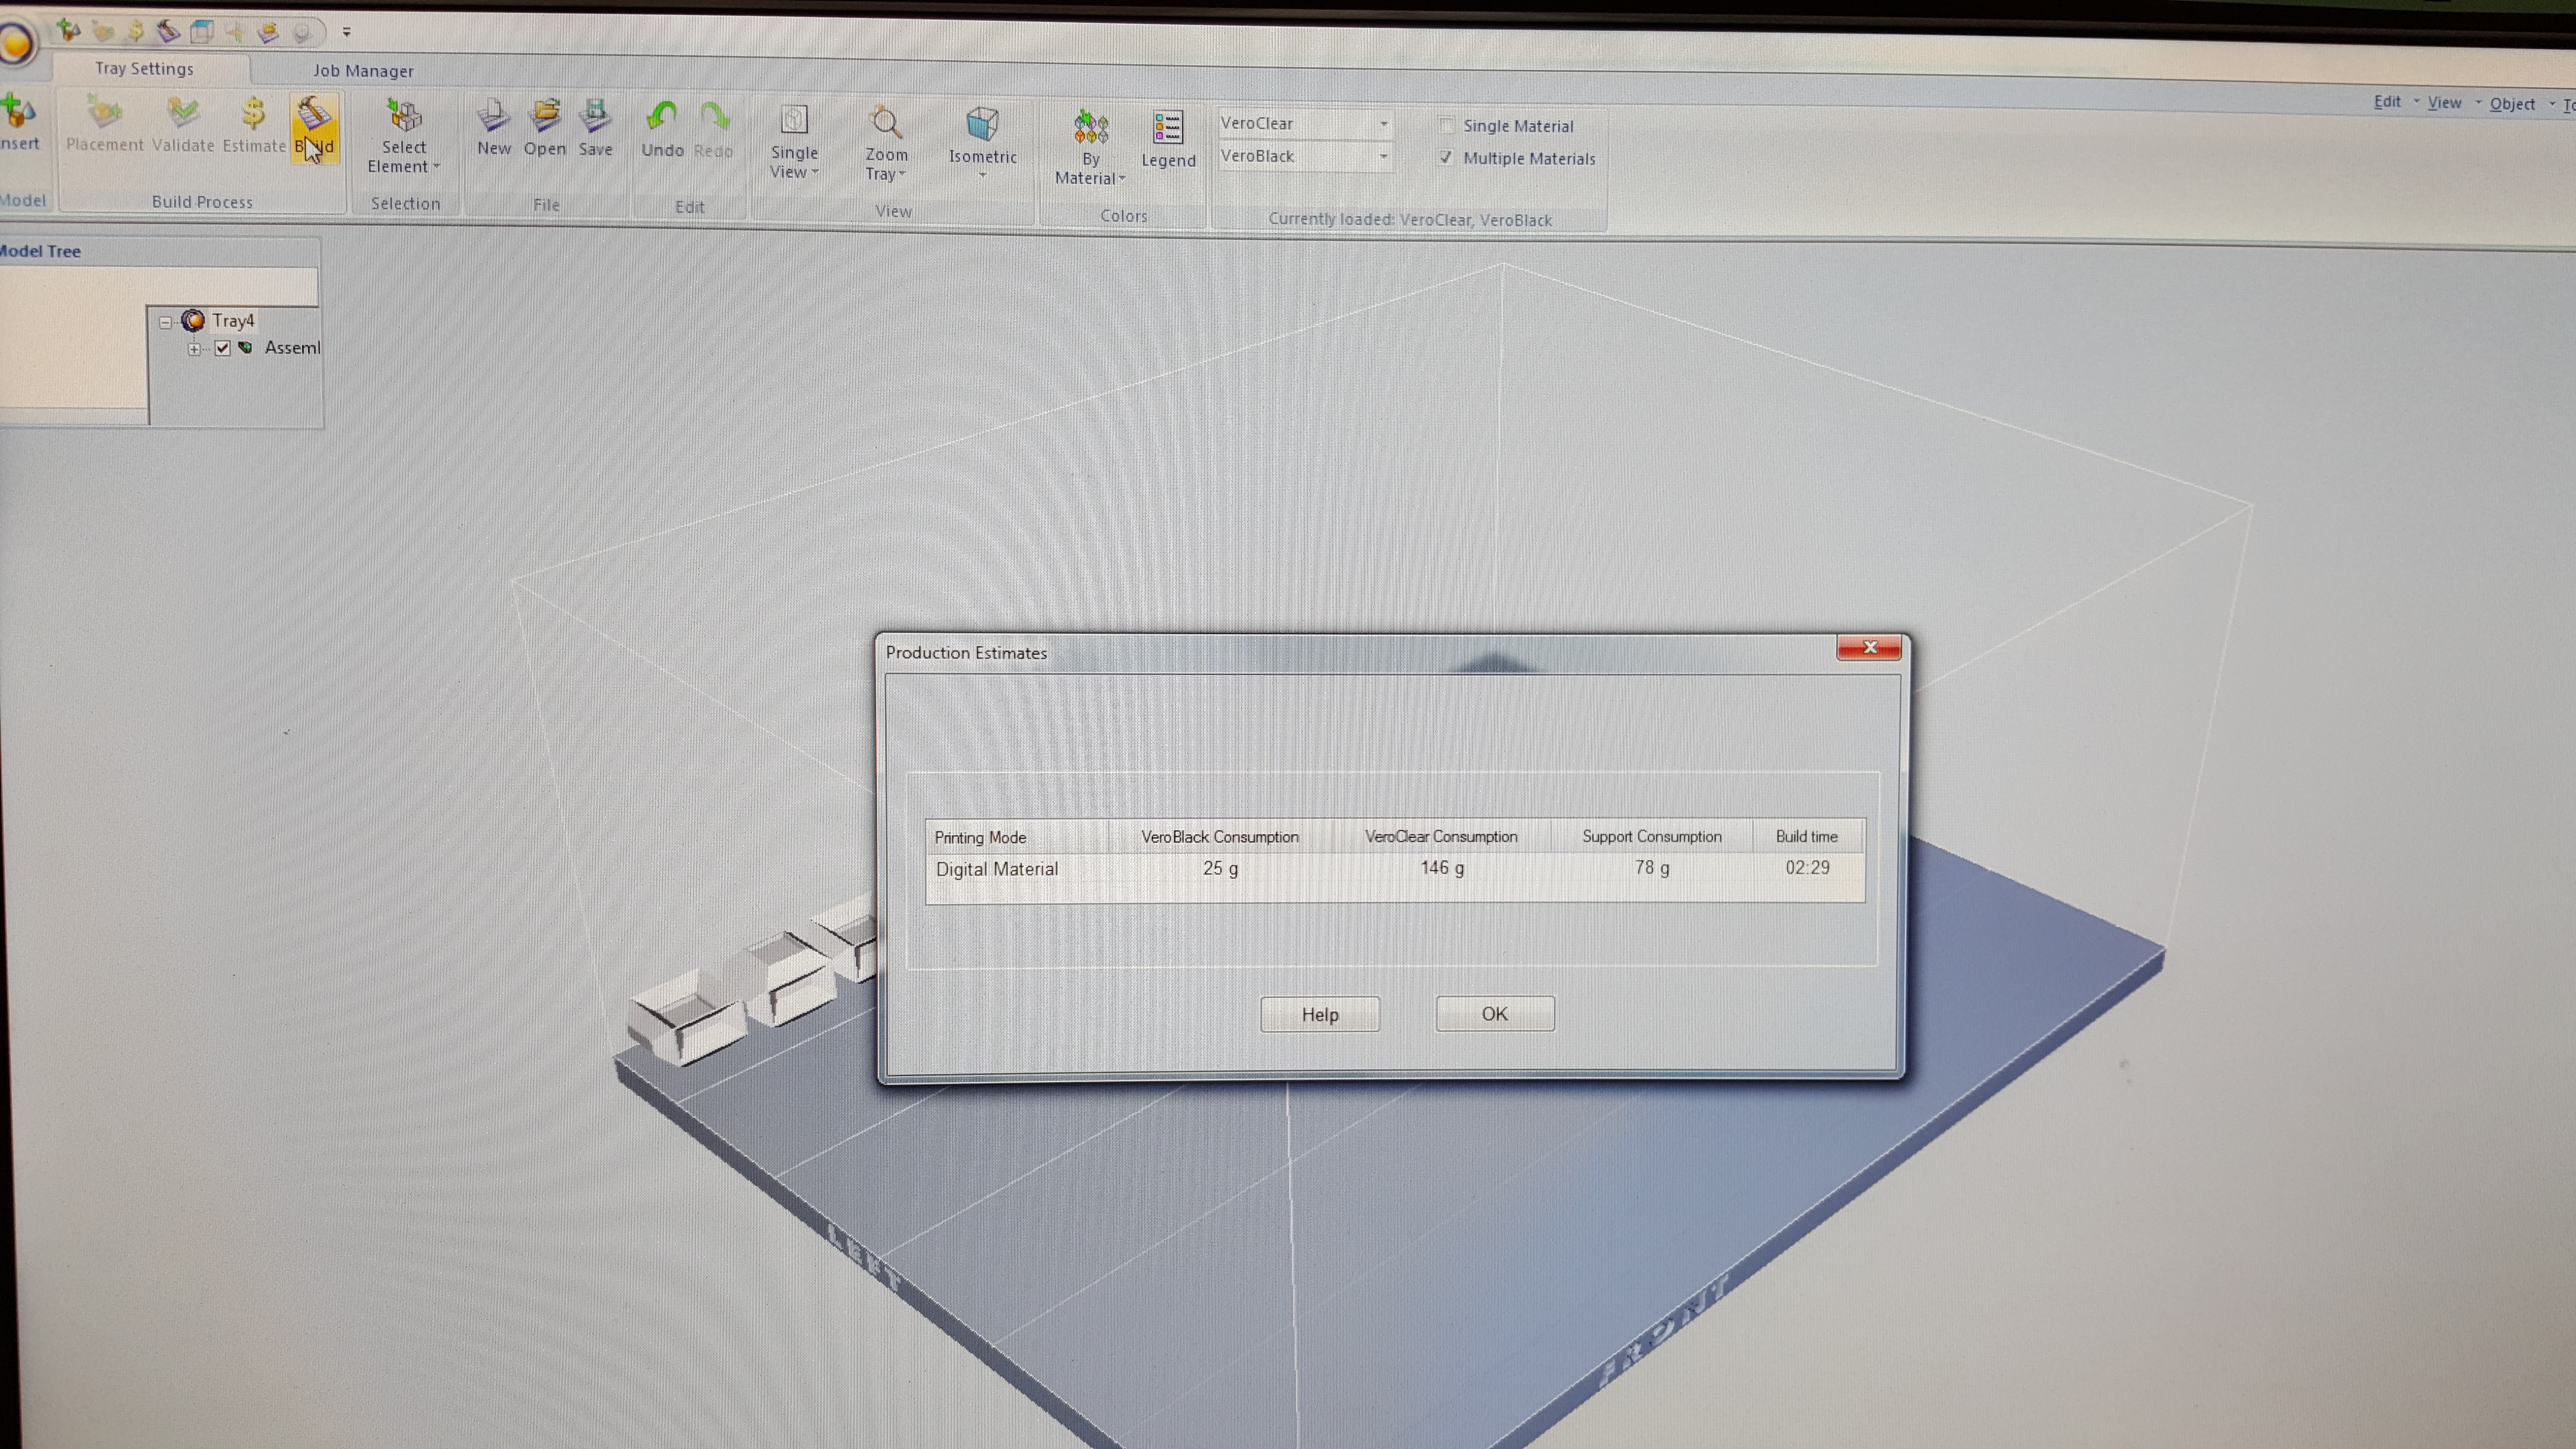Expand the Asseml node in Model Tree

click(194, 348)
